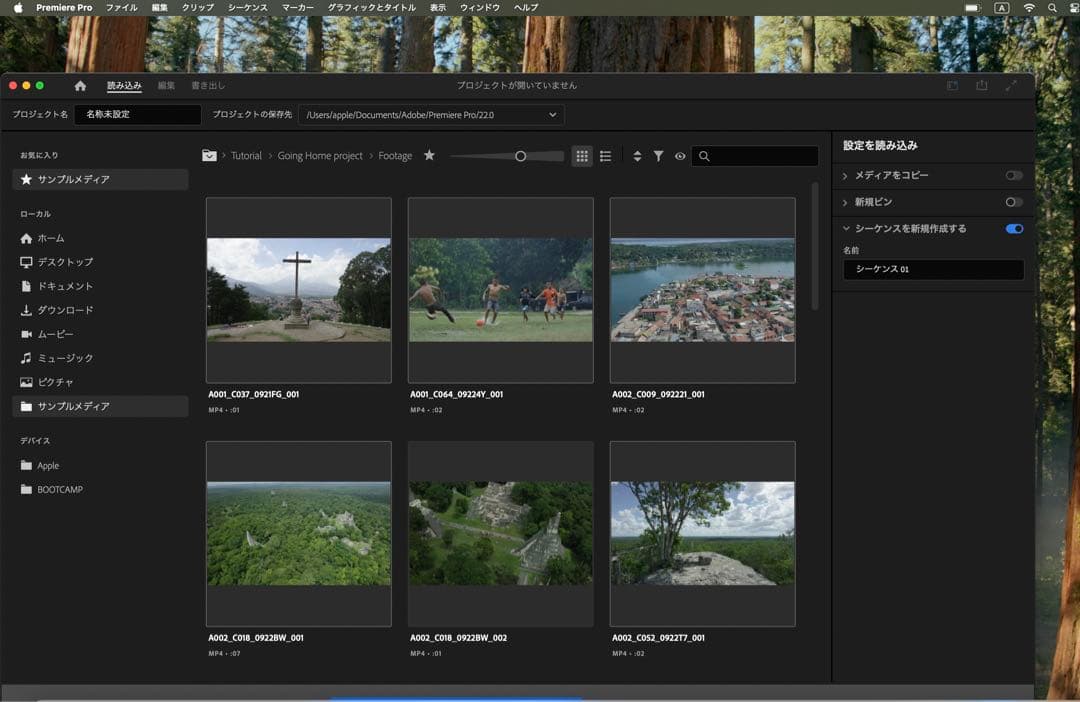Viewport: 1080px width, 702px height.
Task: Open the sort order options
Action: click(637, 156)
